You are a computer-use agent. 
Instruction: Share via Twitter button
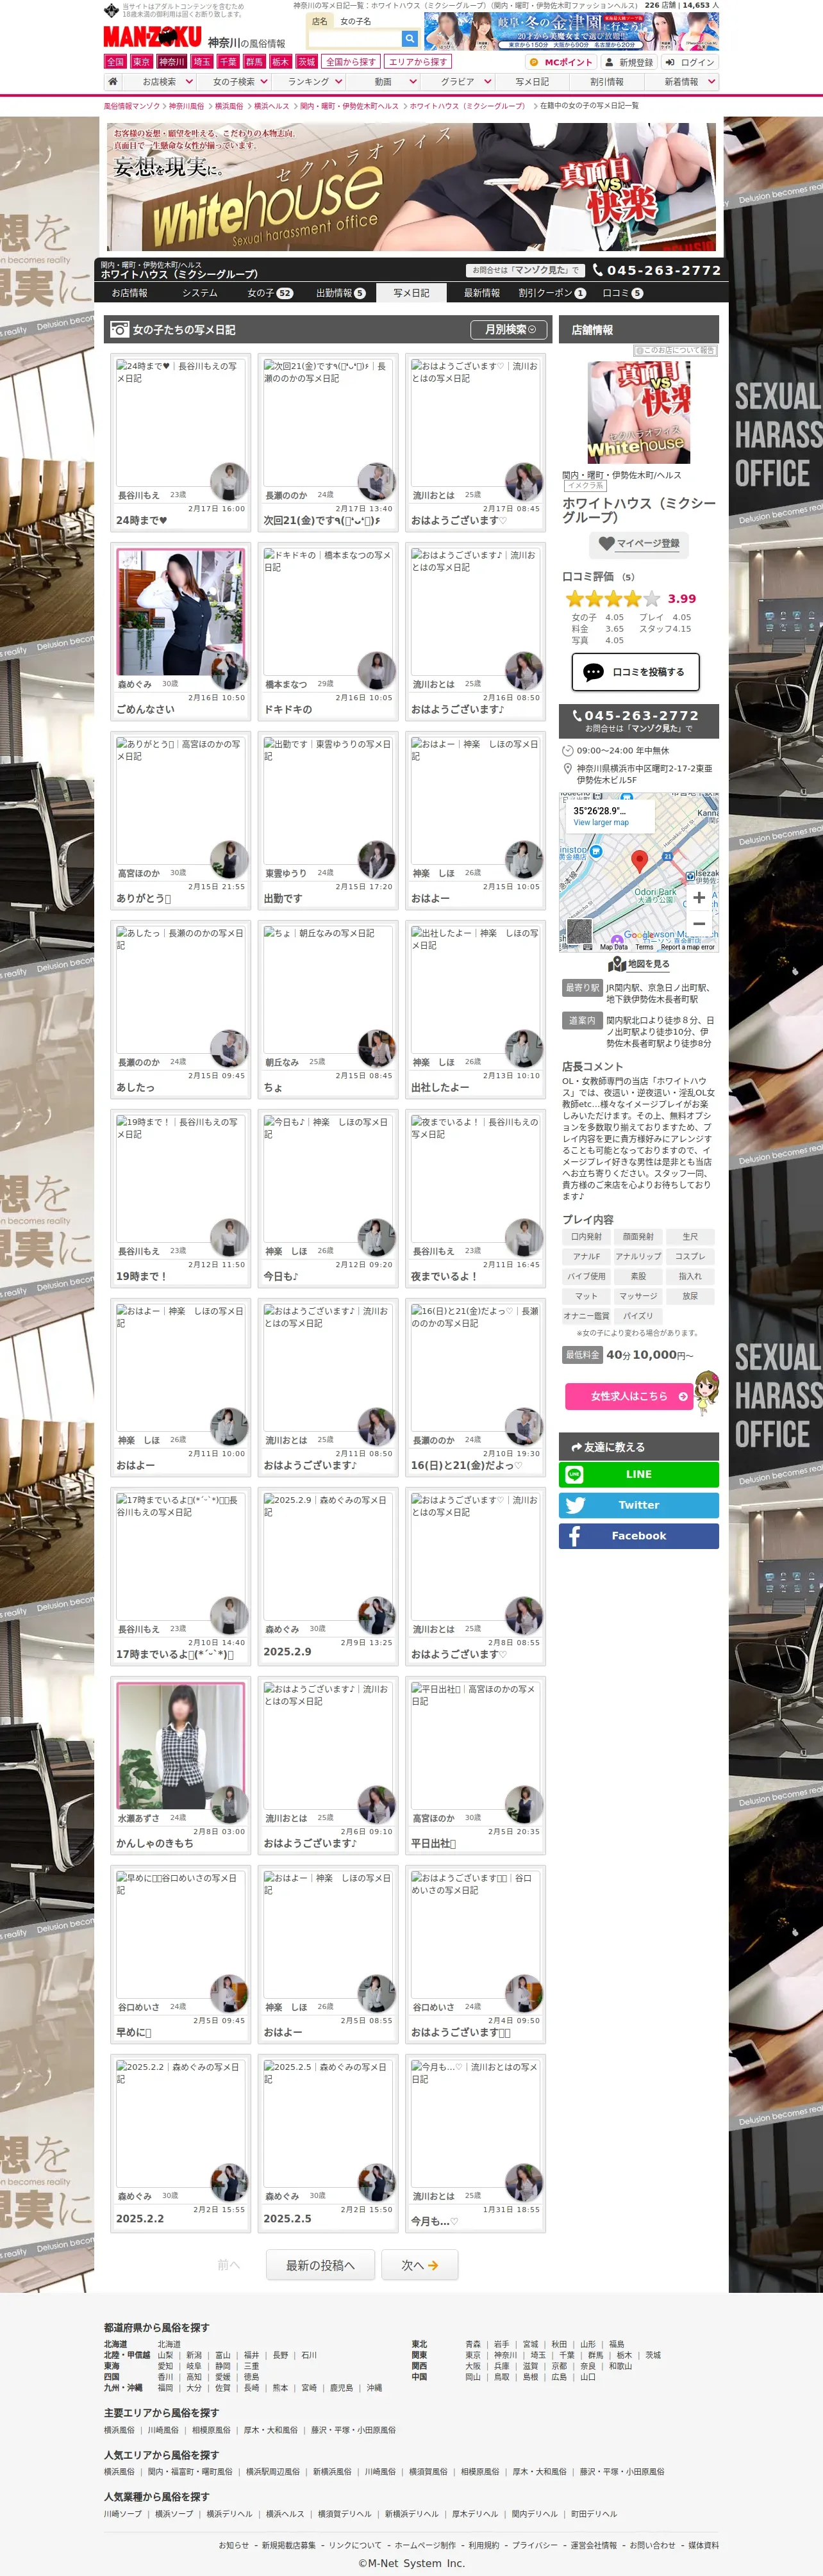pyautogui.click(x=638, y=1505)
